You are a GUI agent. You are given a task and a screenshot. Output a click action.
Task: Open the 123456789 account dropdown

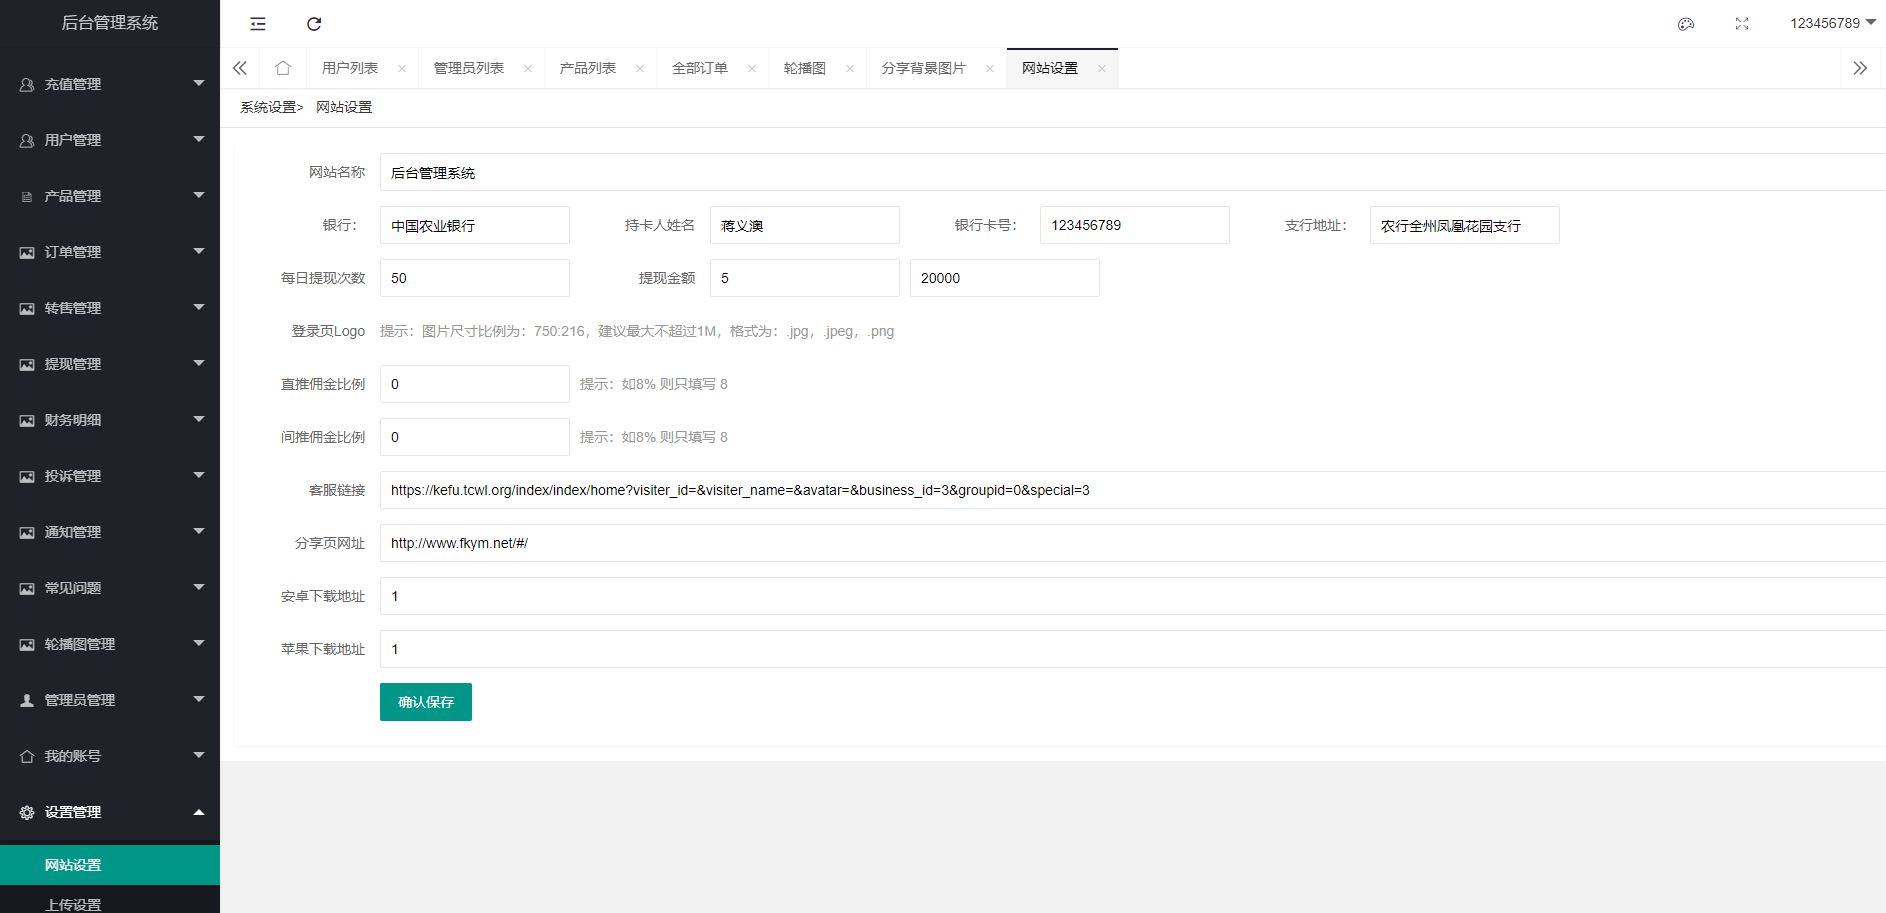click(x=1832, y=23)
